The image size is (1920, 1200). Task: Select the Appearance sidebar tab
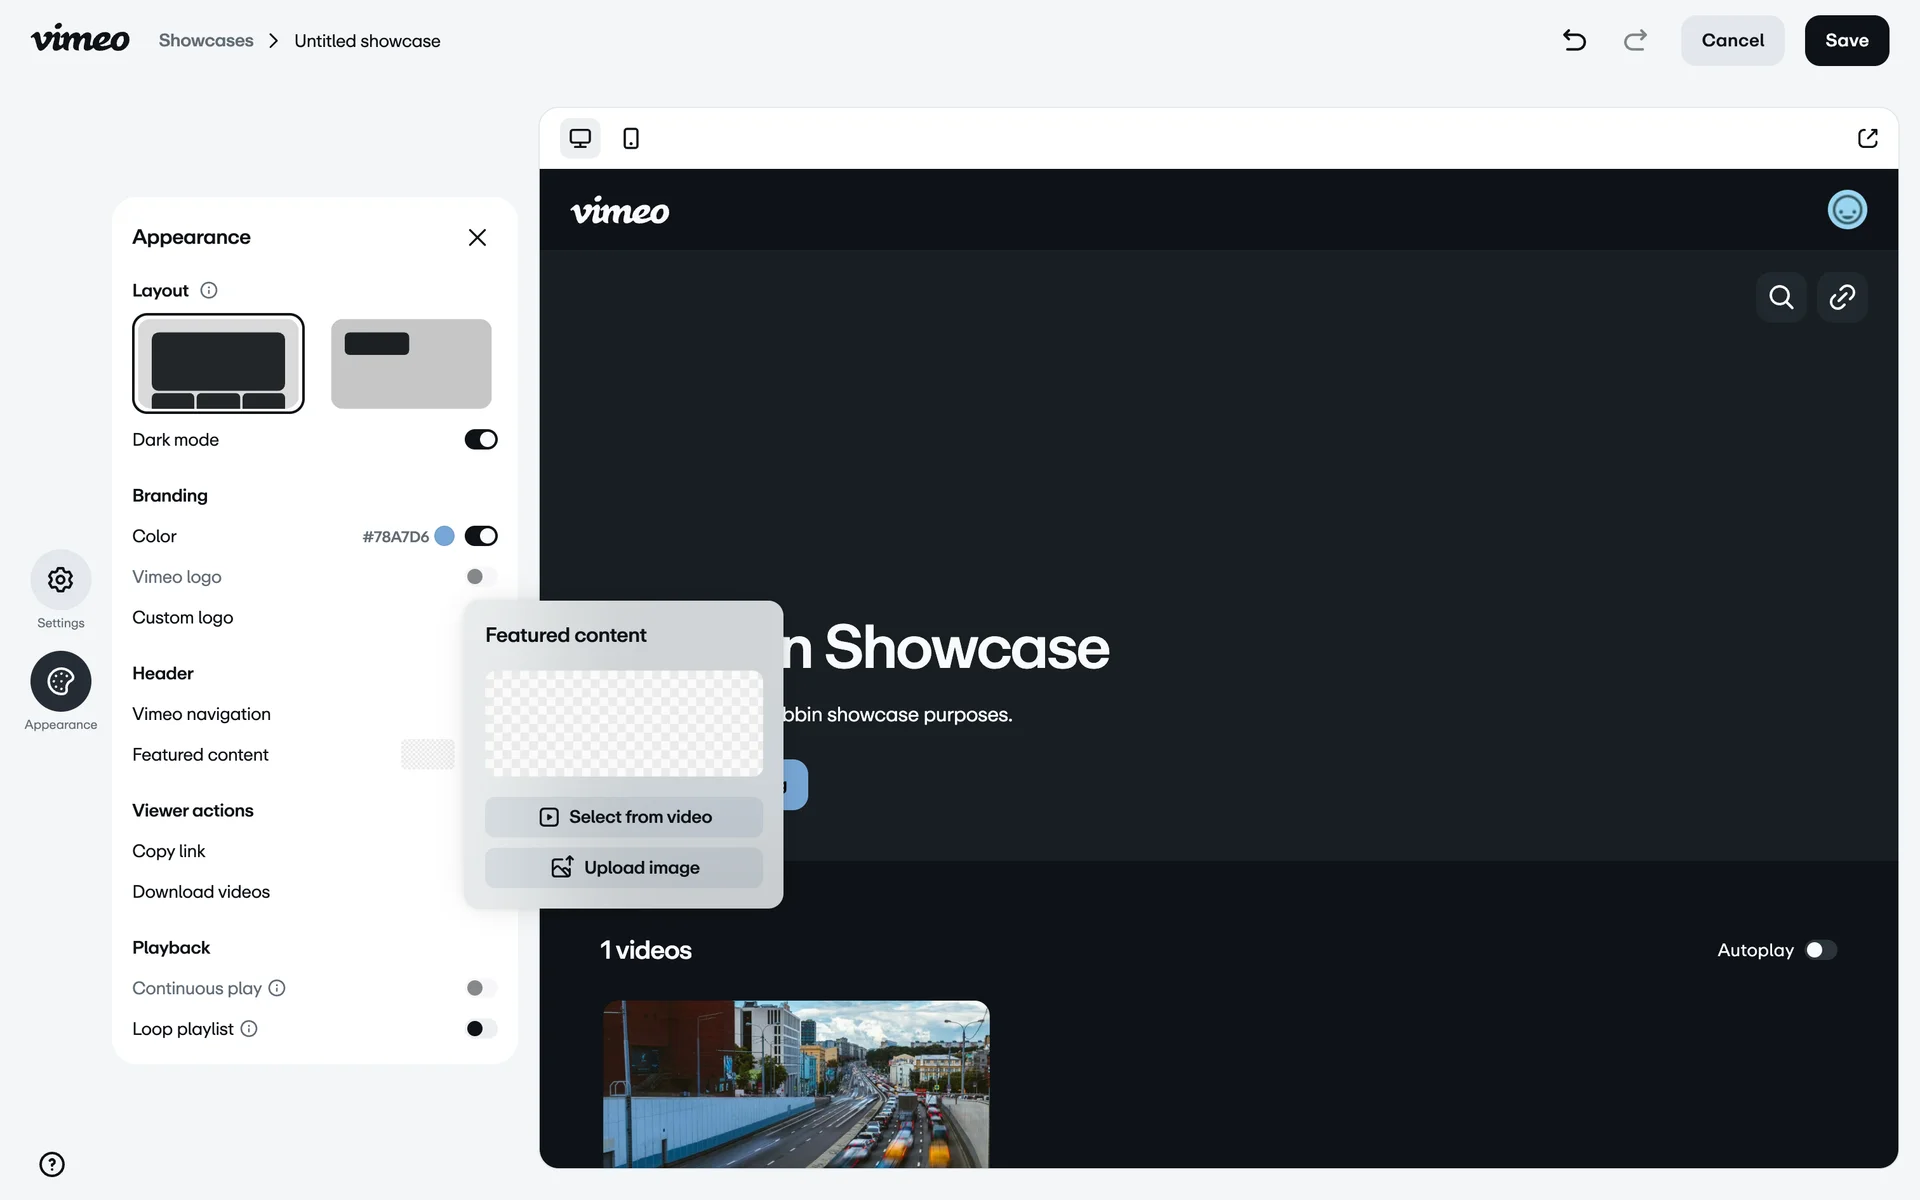coord(61,682)
